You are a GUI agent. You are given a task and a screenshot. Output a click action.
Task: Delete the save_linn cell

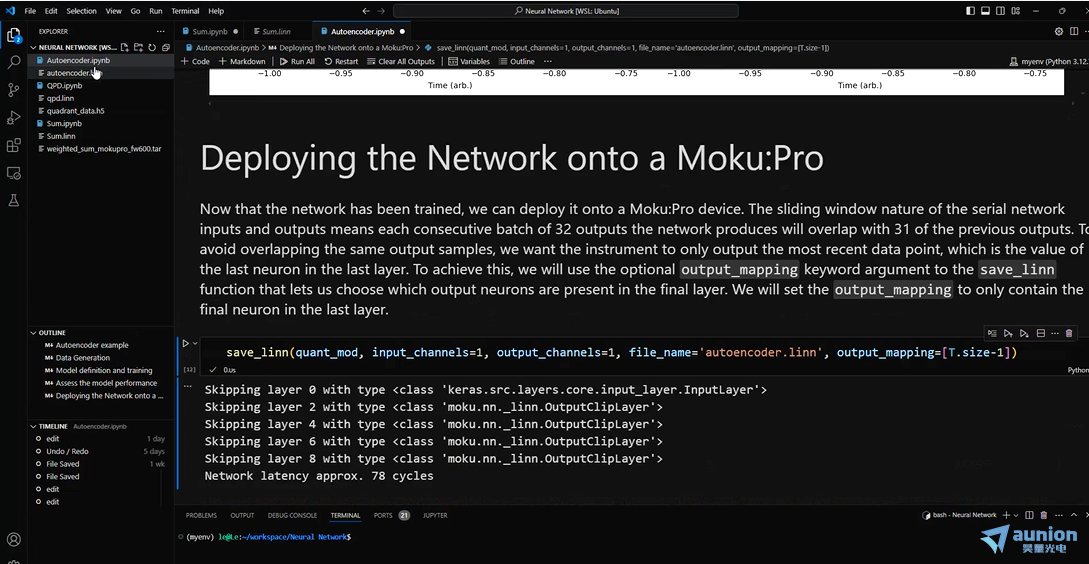[x=1068, y=333]
